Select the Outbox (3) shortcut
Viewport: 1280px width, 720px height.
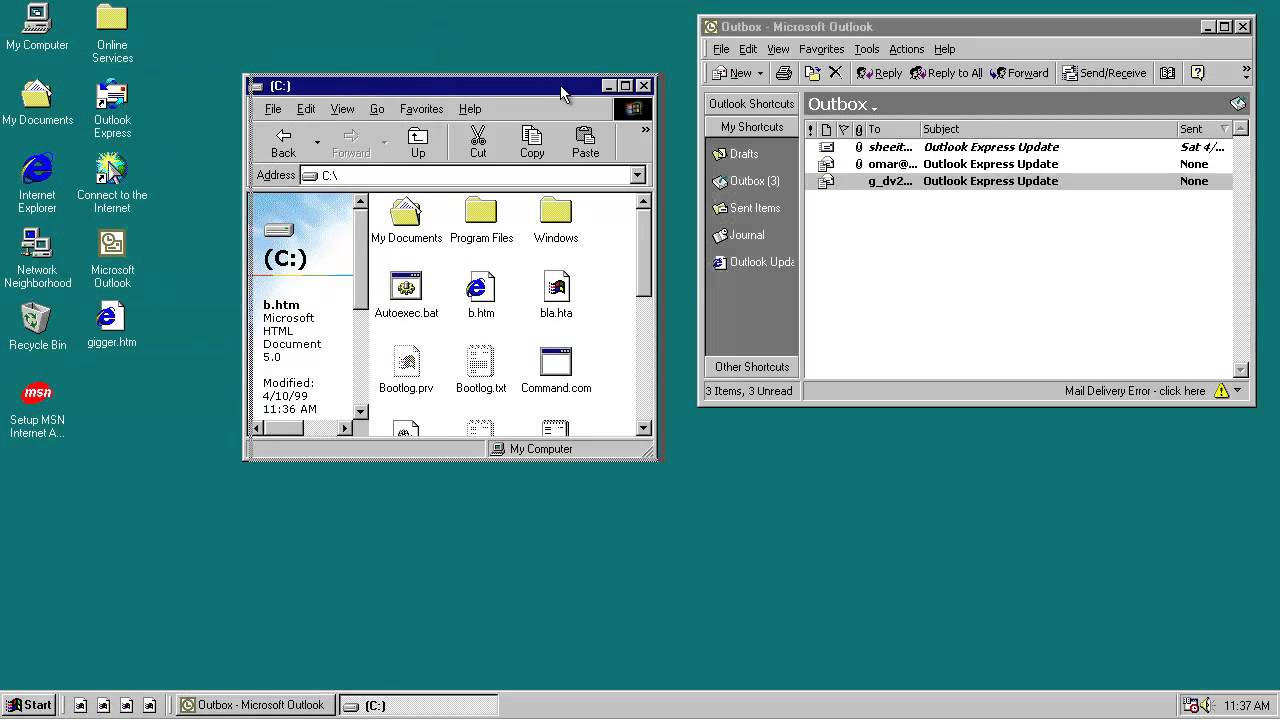746,181
